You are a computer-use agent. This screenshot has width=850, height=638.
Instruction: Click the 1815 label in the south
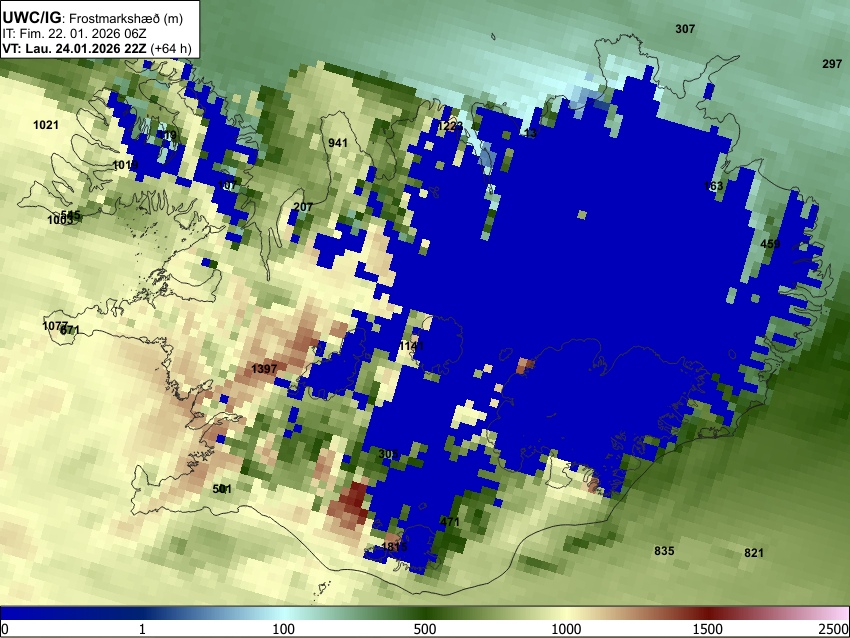point(394,546)
